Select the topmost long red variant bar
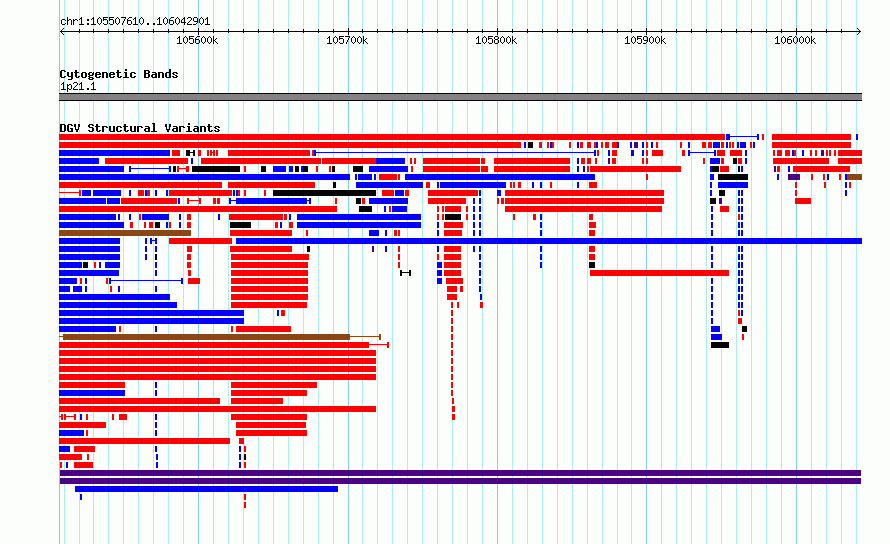Image resolution: width=890 pixels, height=544 pixels. tap(392, 137)
